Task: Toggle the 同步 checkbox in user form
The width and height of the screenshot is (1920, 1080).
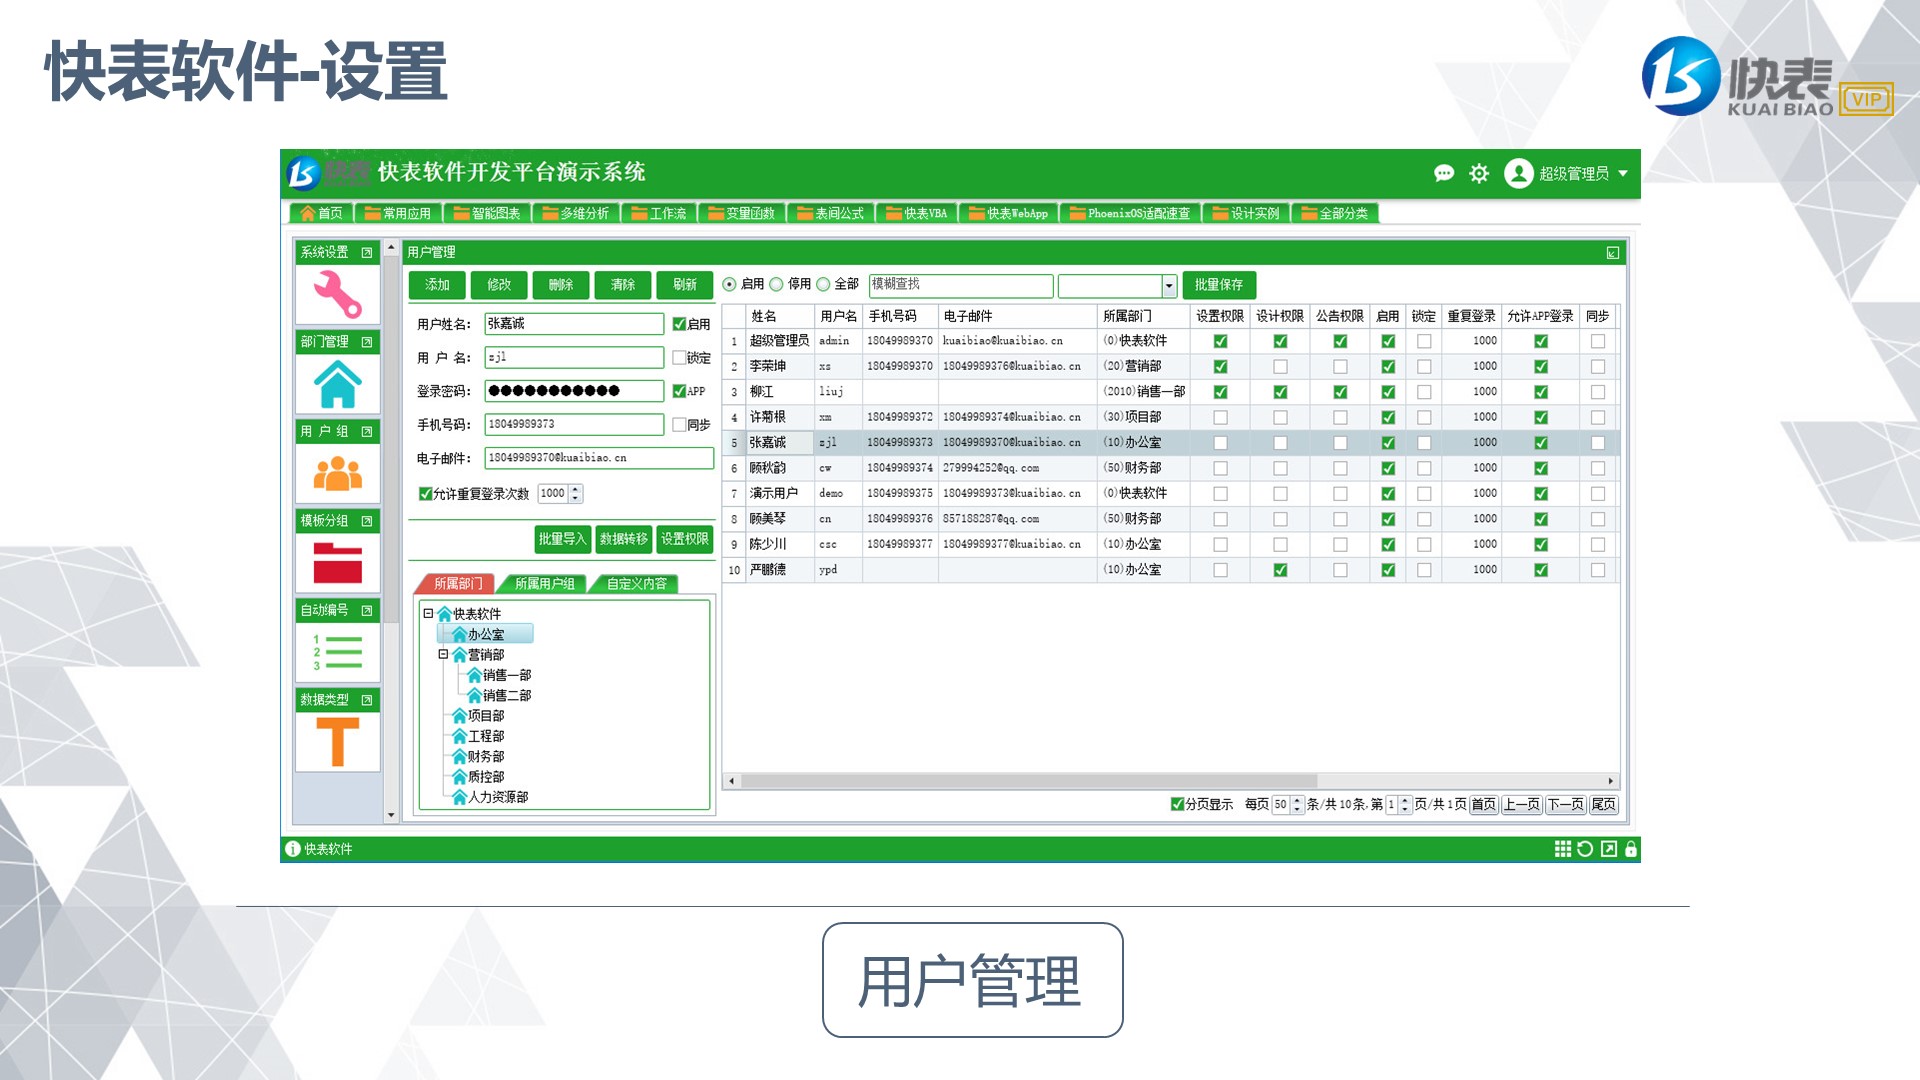Action: 679,425
